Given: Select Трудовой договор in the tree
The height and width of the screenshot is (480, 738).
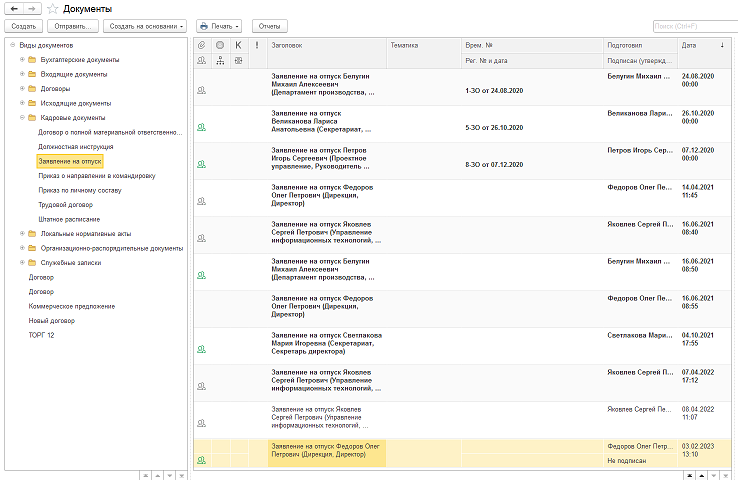Looking at the screenshot, I should point(65,205).
